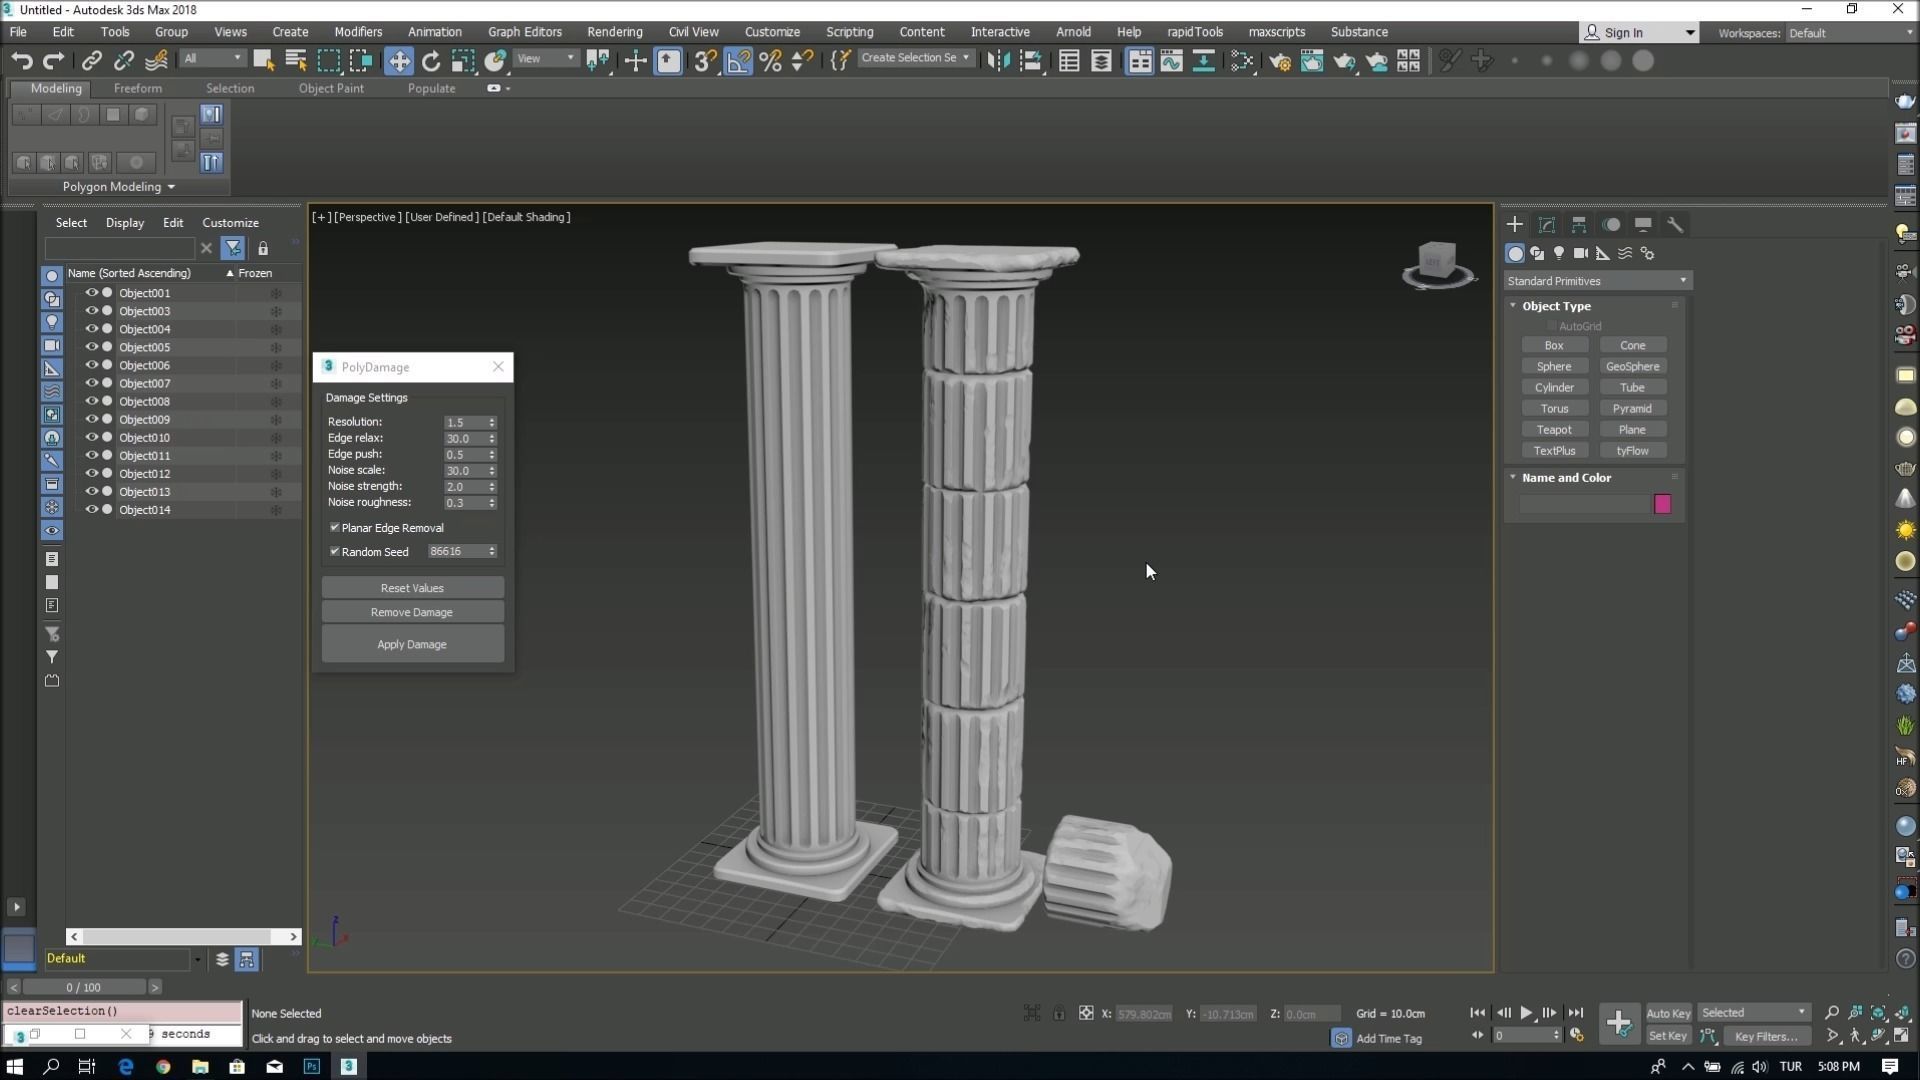Toggle the Angle Snap icon
1920x1080 pixels.
point(738,61)
